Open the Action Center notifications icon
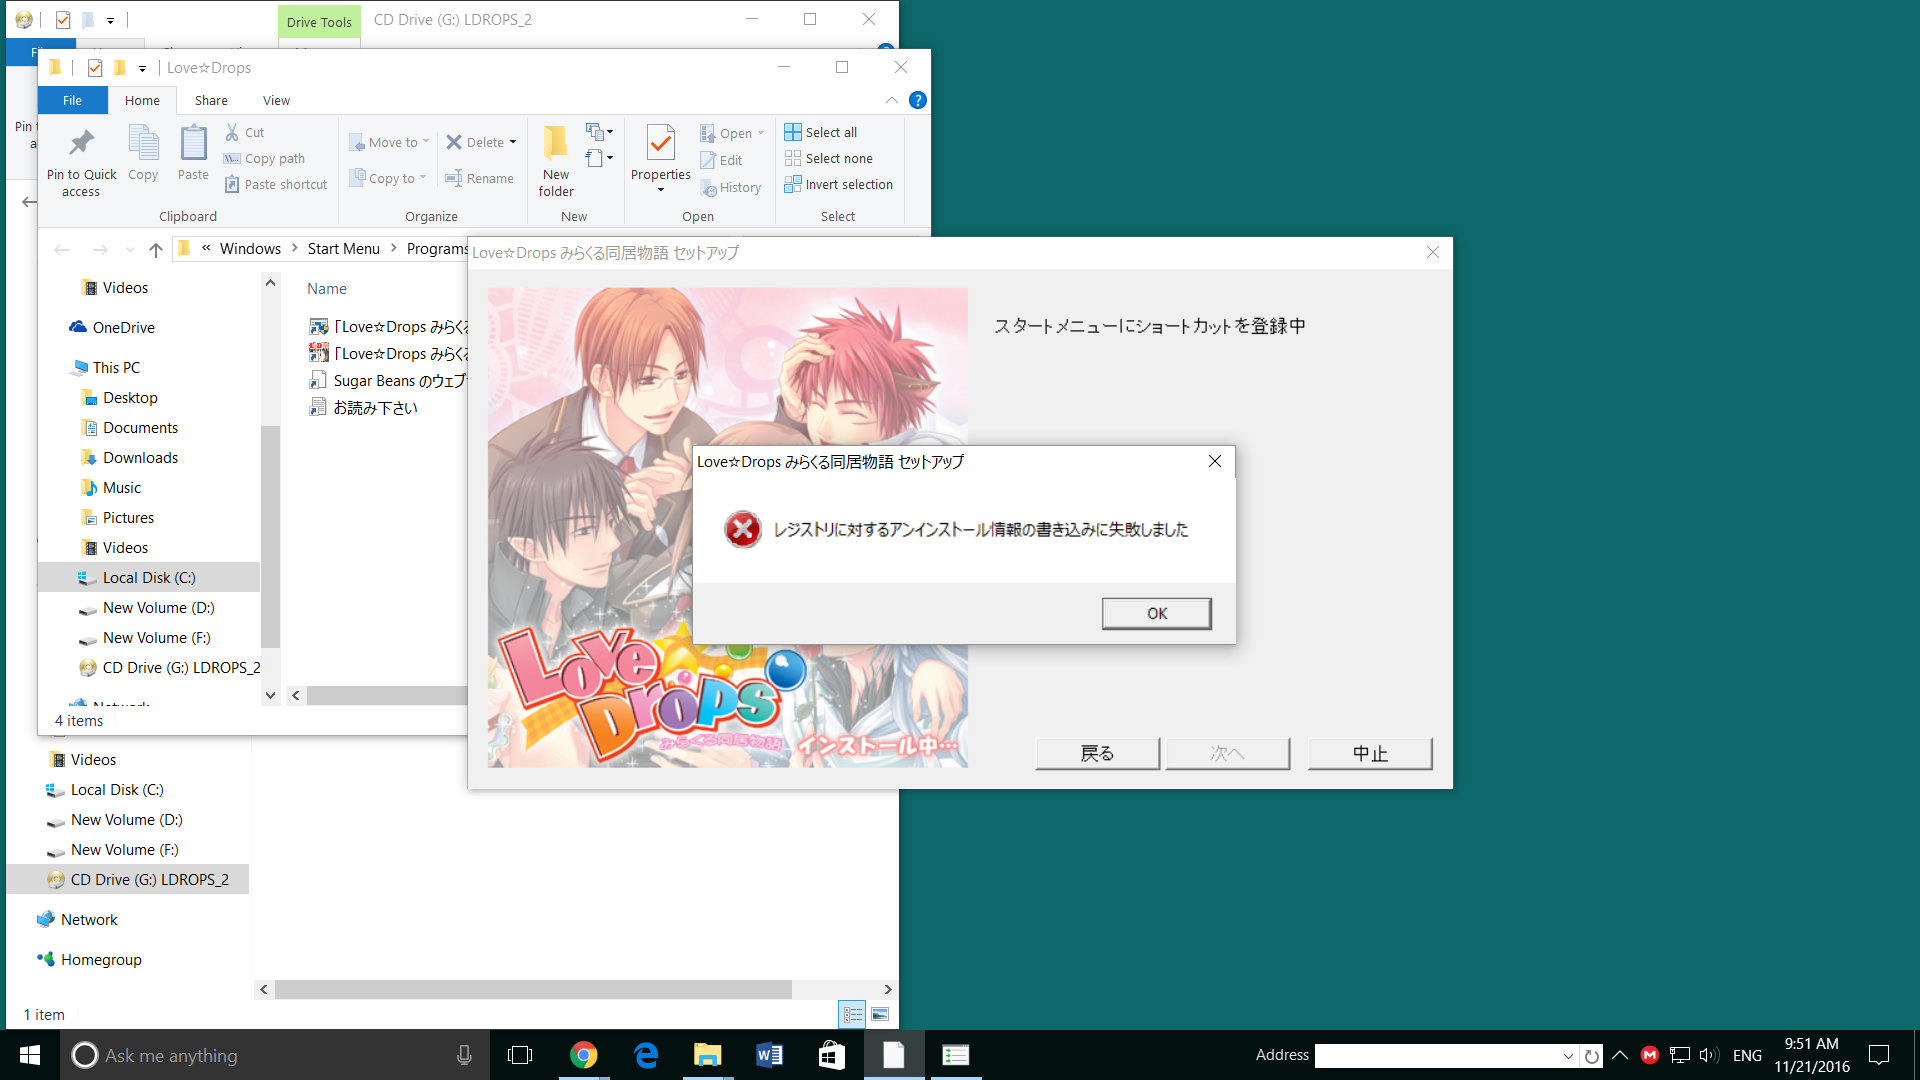The width and height of the screenshot is (1920, 1080). coord(1879,1055)
